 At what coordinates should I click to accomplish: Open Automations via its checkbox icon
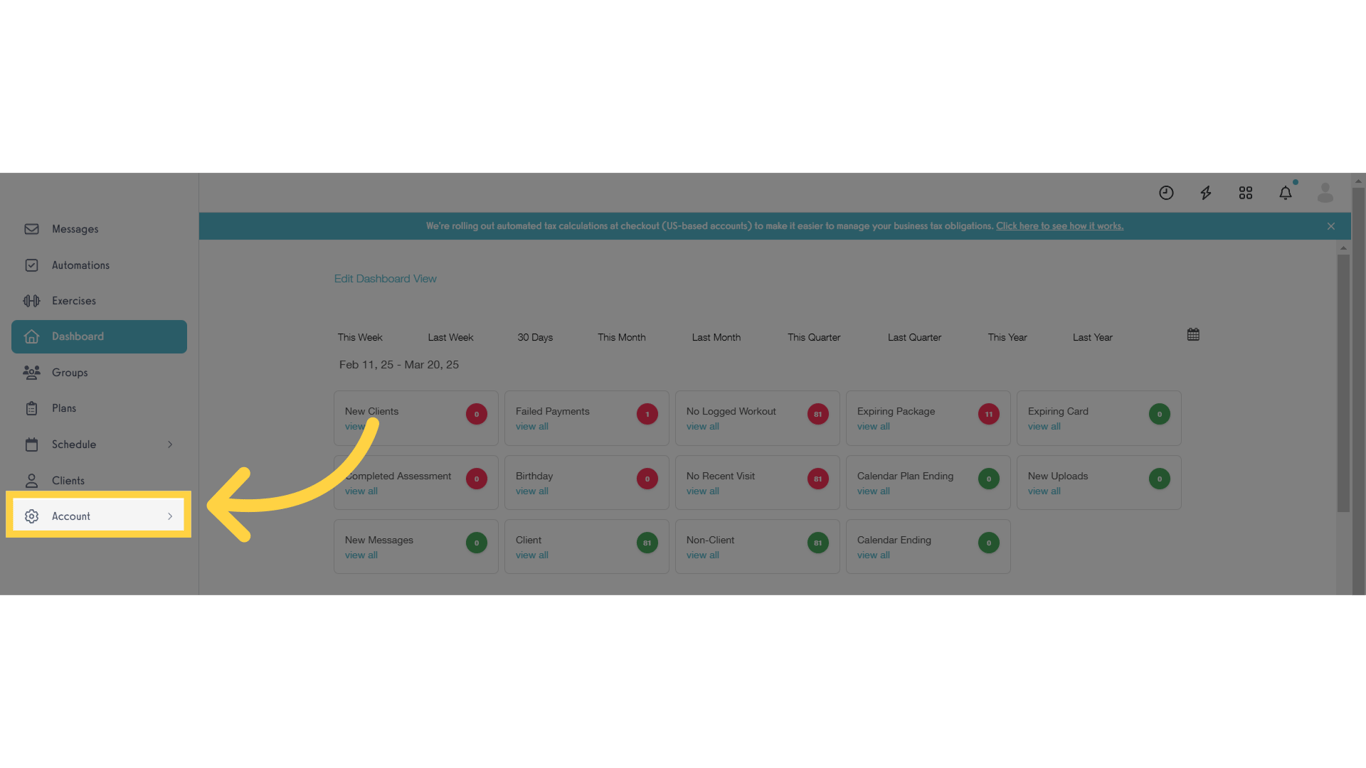pos(32,265)
